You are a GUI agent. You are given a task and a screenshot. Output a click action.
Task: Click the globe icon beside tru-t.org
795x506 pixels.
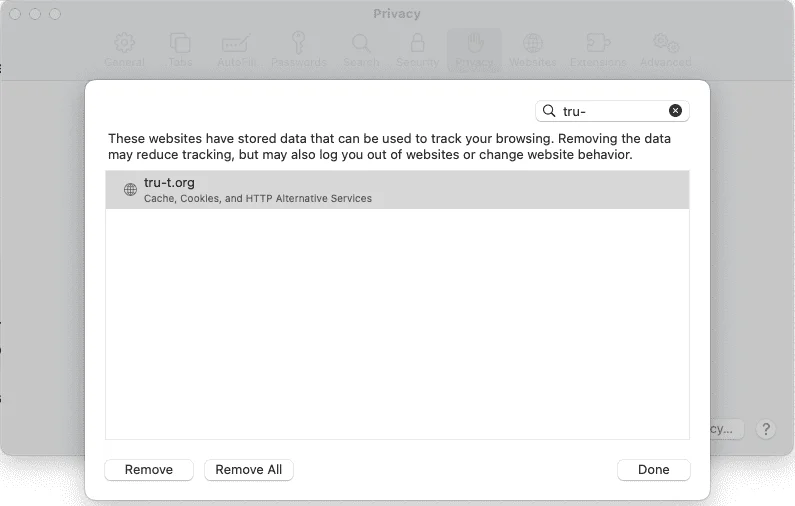coord(130,190)
